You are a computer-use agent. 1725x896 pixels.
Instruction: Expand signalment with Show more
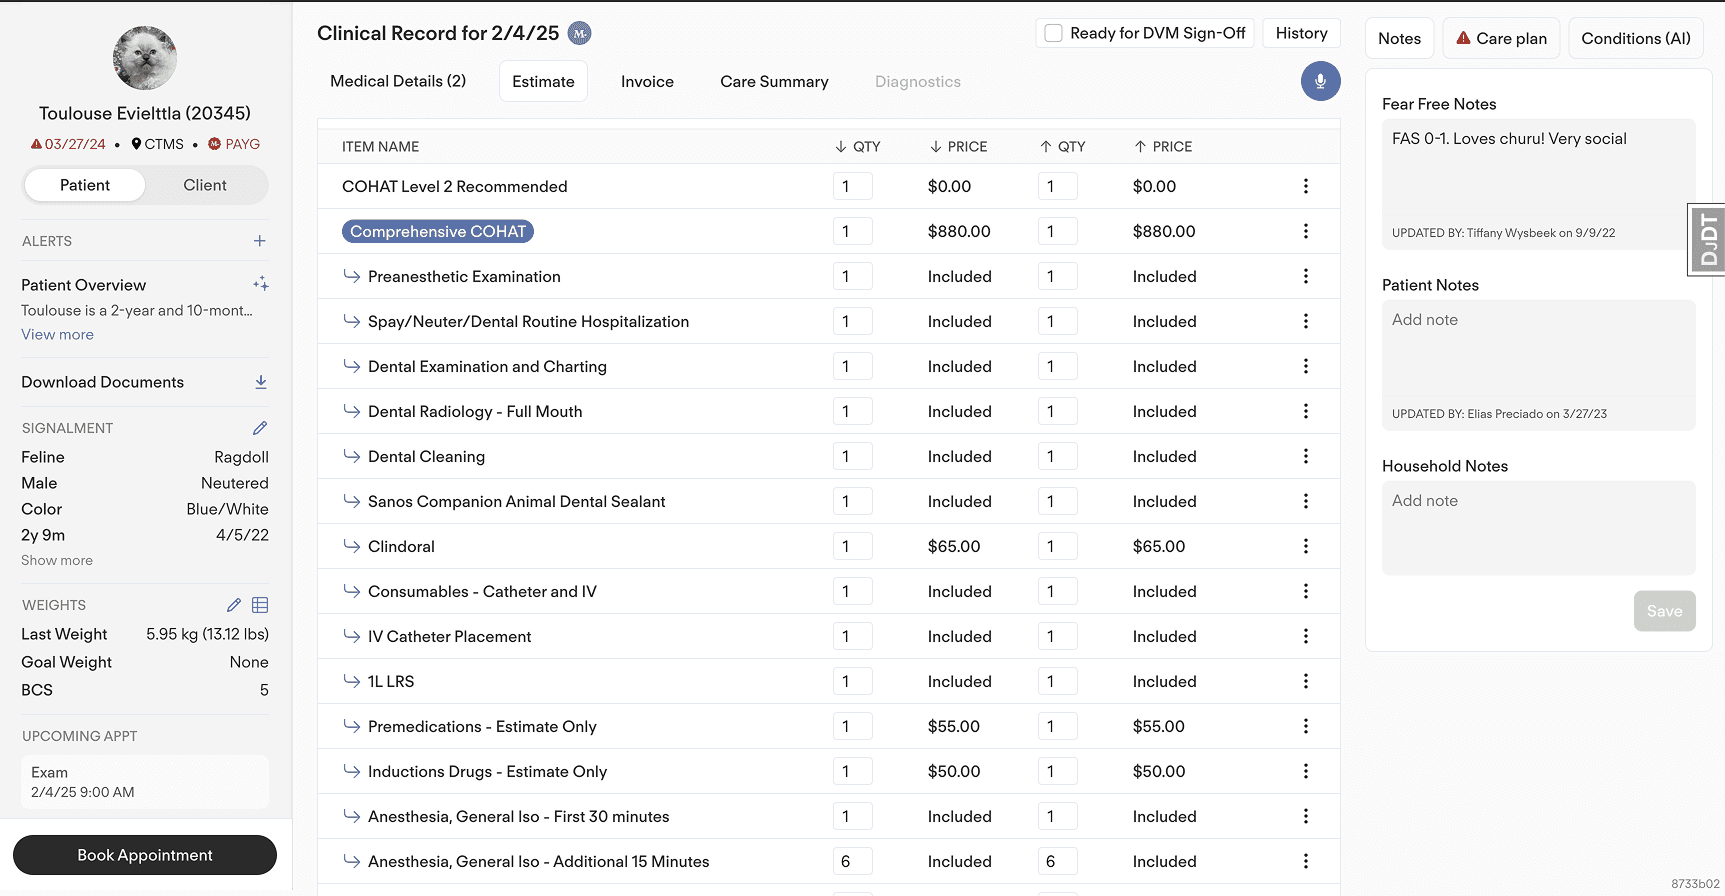pos(57,561)
